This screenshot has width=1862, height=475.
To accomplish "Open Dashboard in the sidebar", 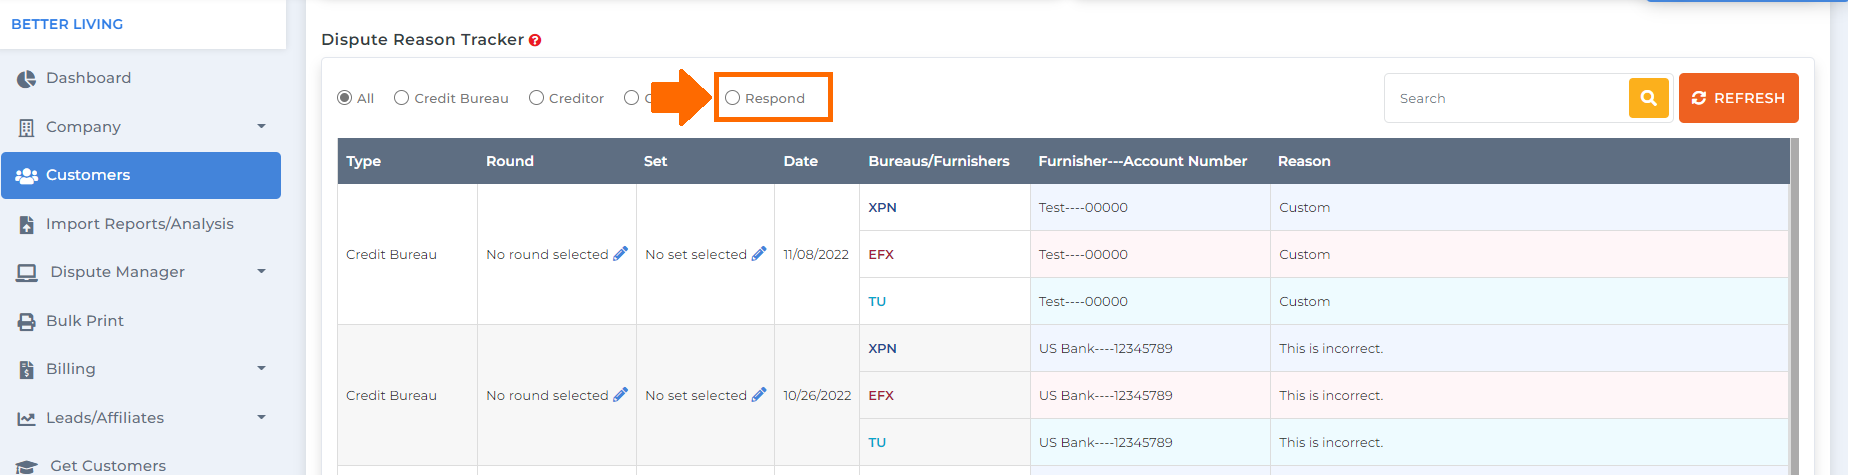I will pyautogui.click(x=141, y=78).
